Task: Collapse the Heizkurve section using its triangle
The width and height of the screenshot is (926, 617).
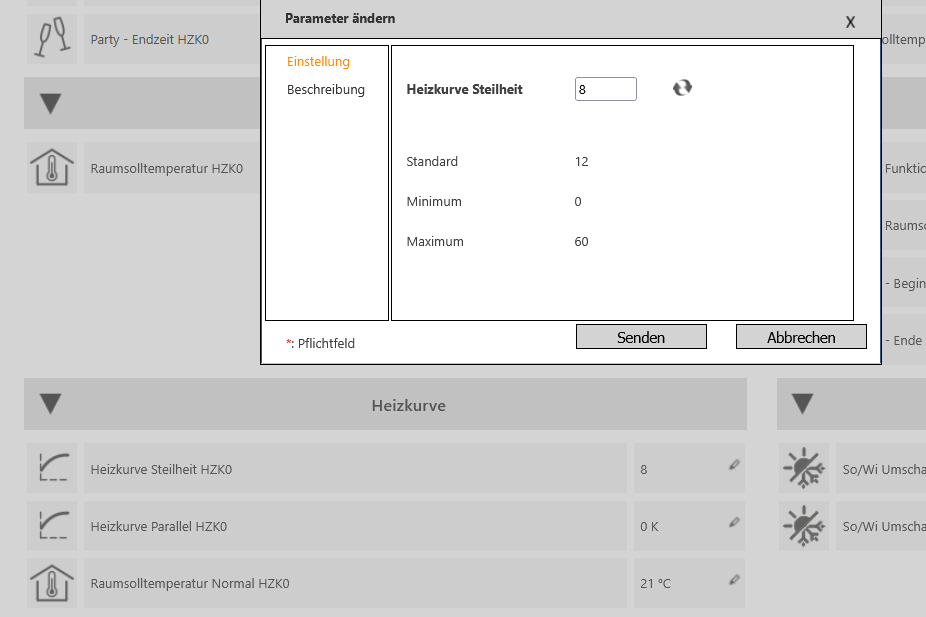Action: click(x=51, y=404)
